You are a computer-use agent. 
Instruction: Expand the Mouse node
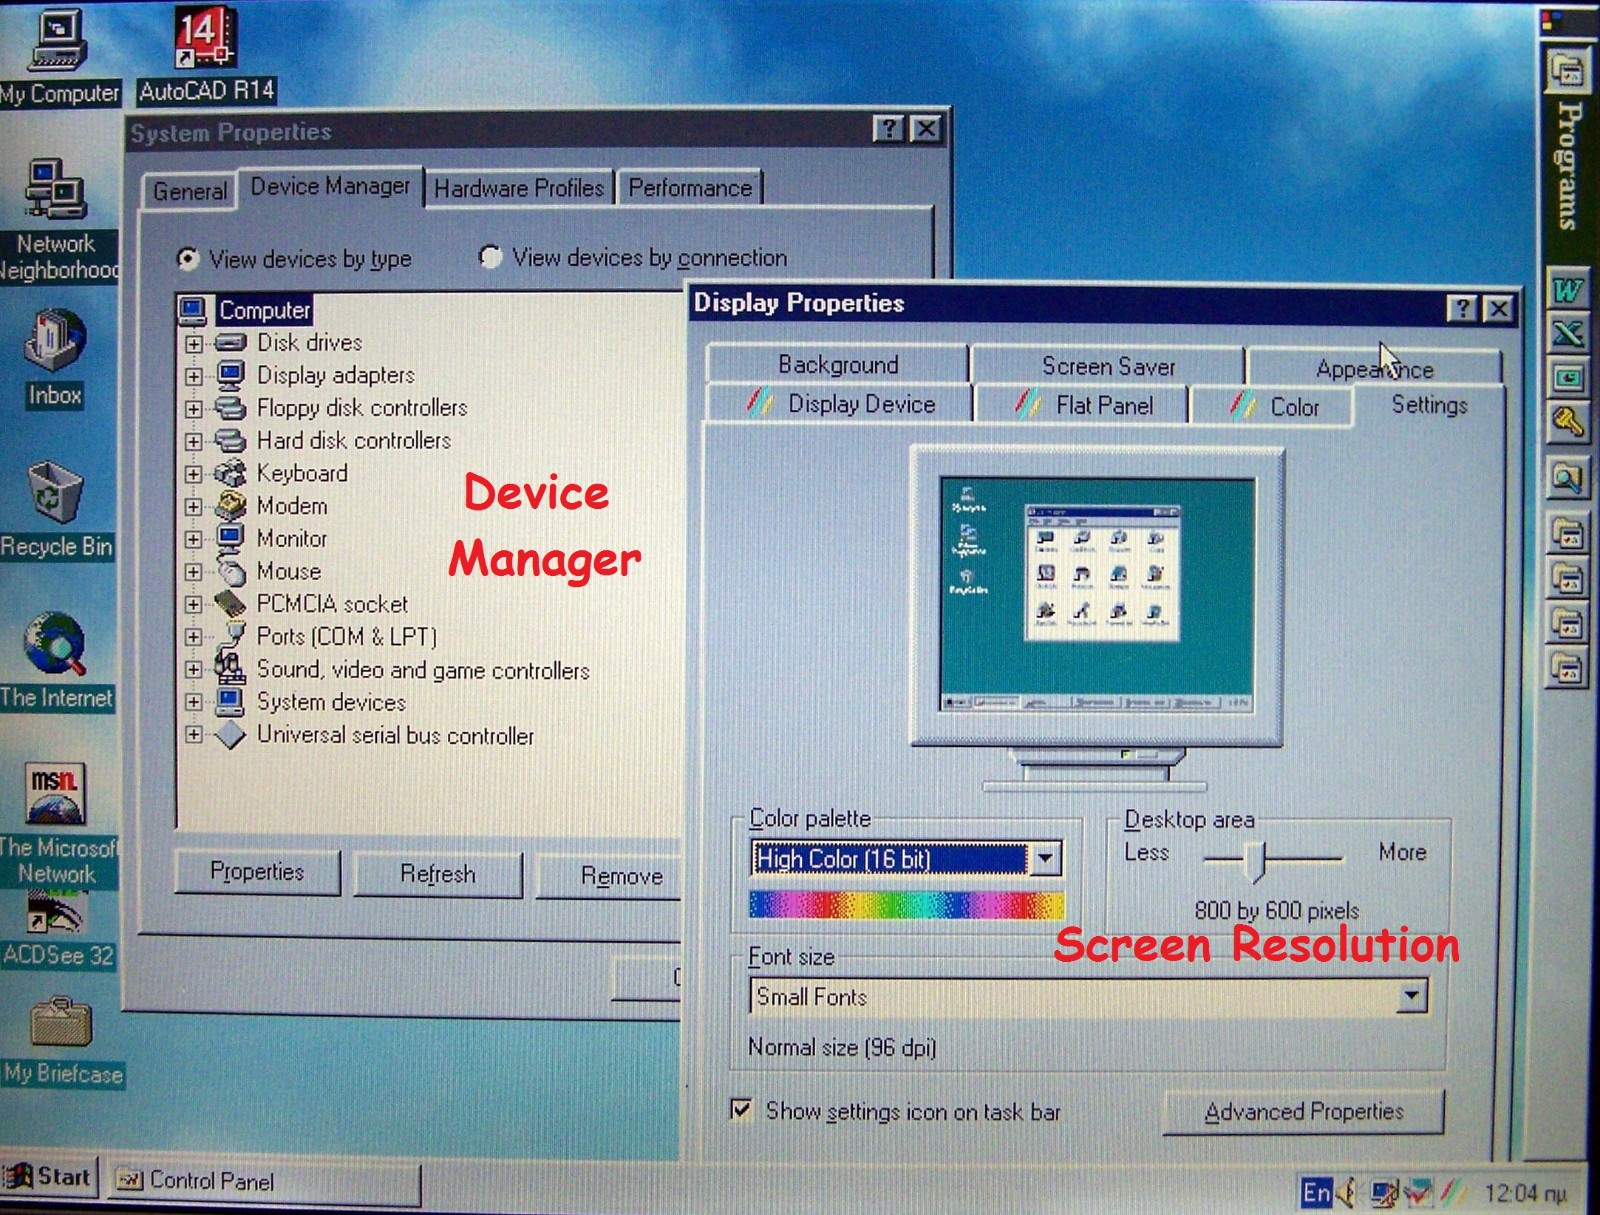click(x=194, y=572)
